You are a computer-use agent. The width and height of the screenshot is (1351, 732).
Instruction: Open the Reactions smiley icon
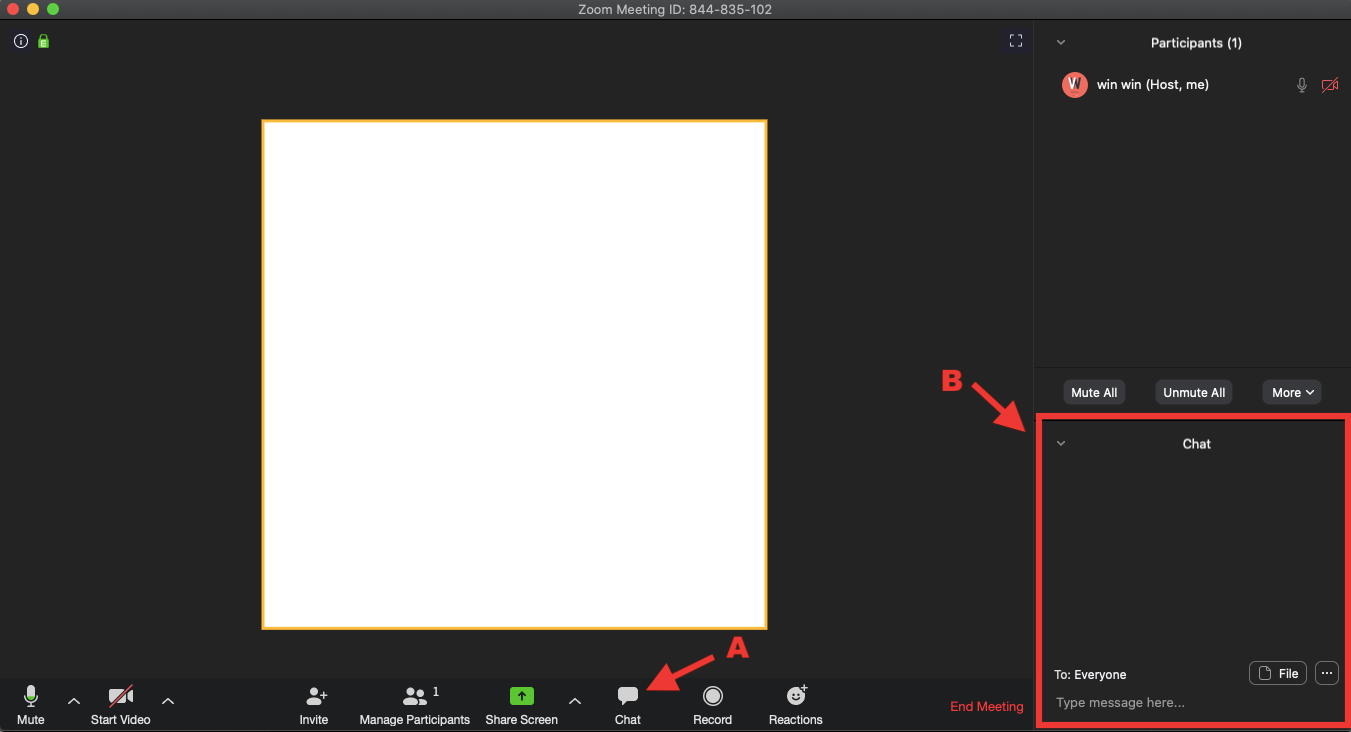(x=796, y=696)
